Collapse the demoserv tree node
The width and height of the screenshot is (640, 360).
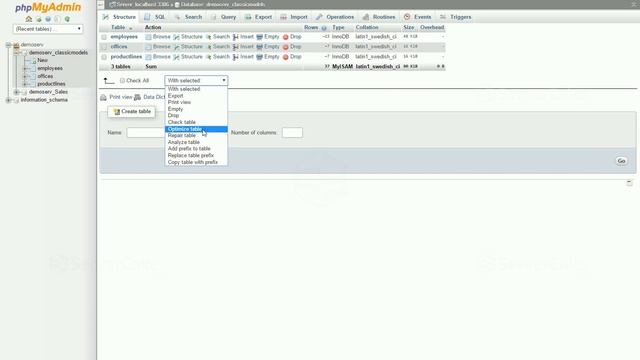click(9, 45)
